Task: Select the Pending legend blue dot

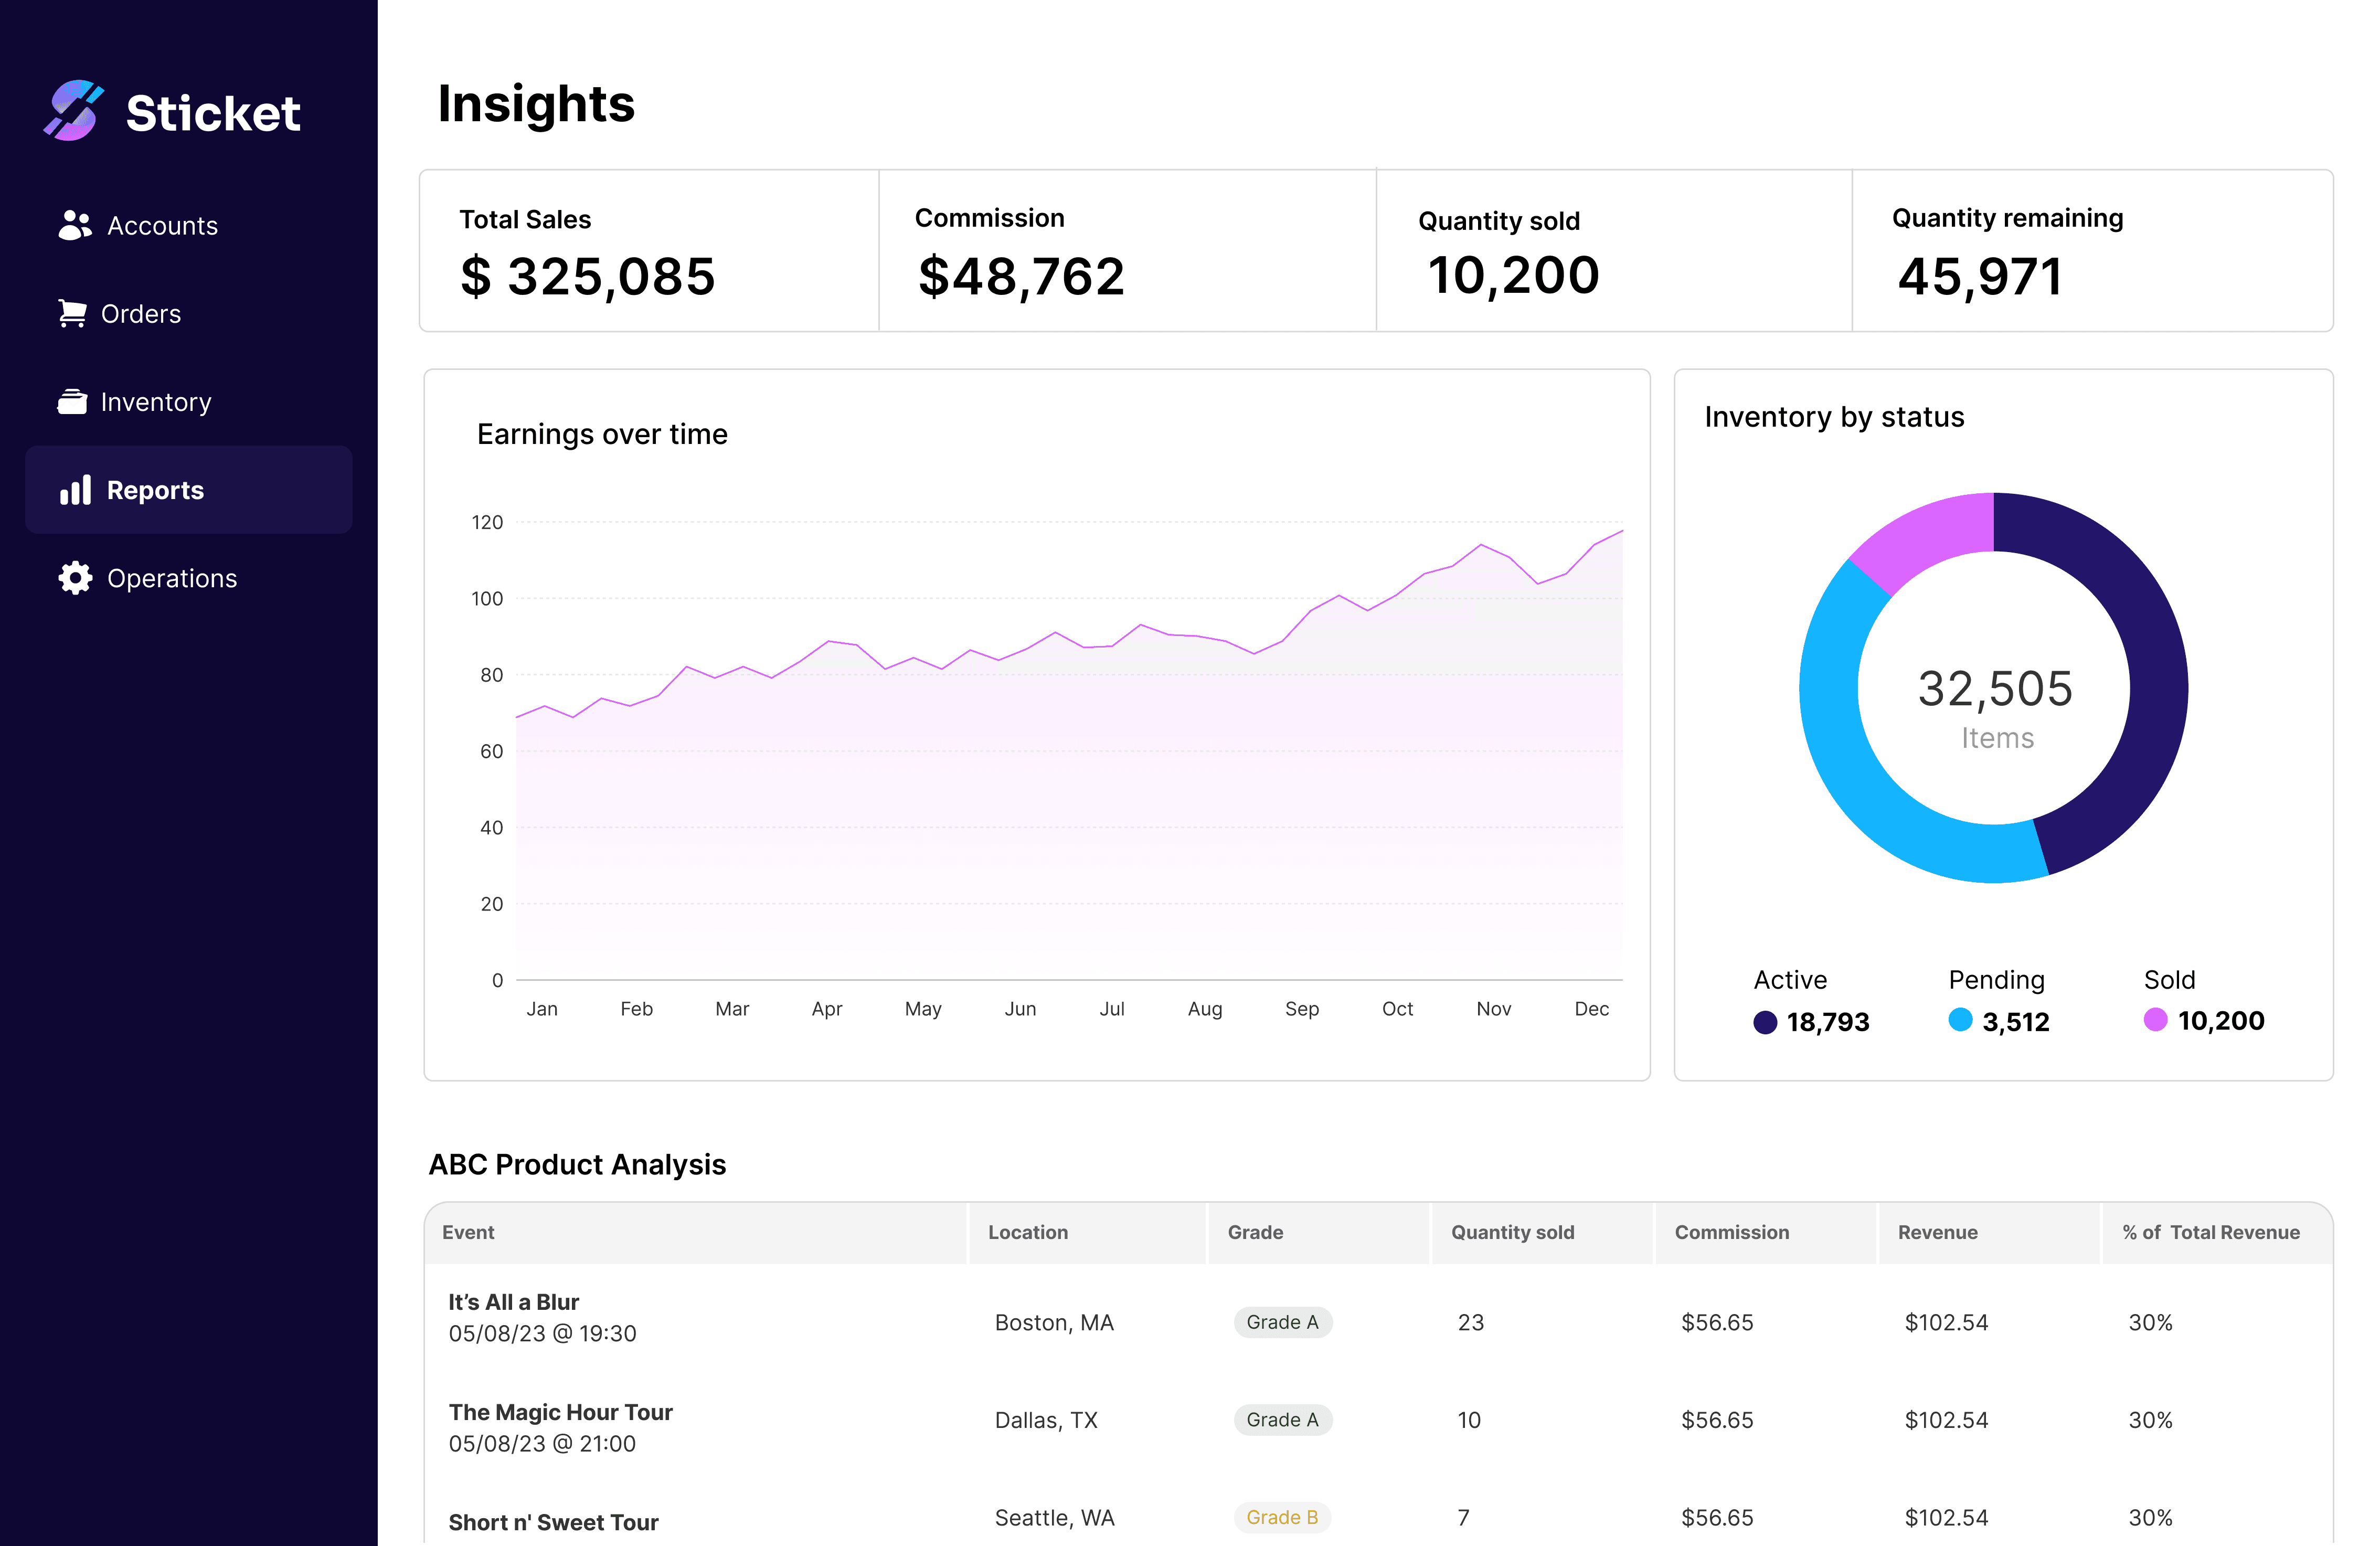Action: pyautogui.click(x=1960, y=1020)
